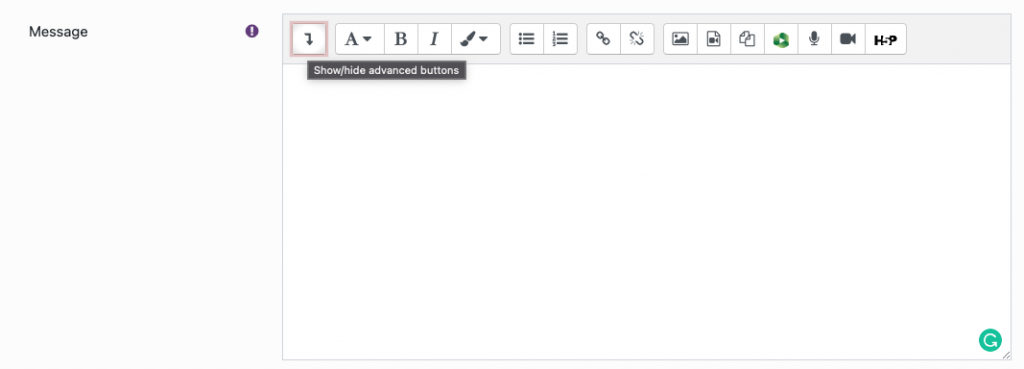Open the font colour brush dropdown
The image size is (1024, 369).
pyautogui.click(x=475, y=39)
